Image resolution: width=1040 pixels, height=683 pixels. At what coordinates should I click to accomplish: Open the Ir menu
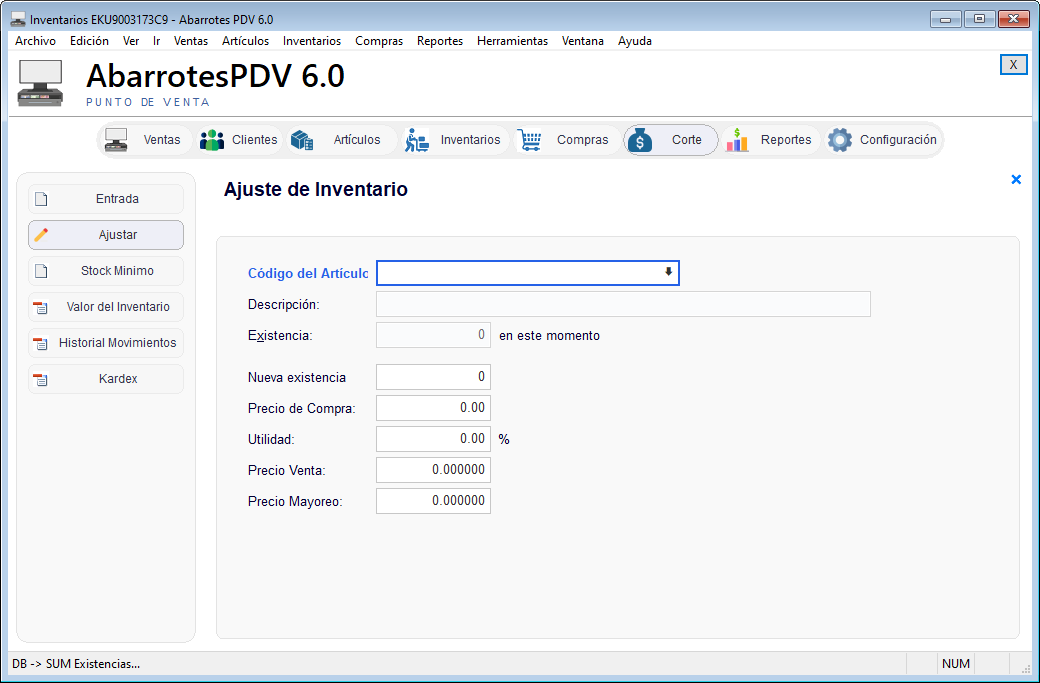157,41
